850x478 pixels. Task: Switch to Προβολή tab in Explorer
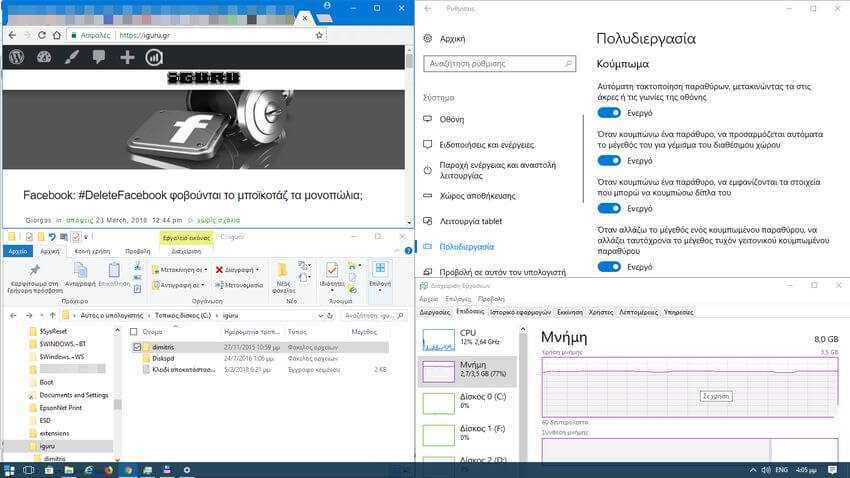138,251
